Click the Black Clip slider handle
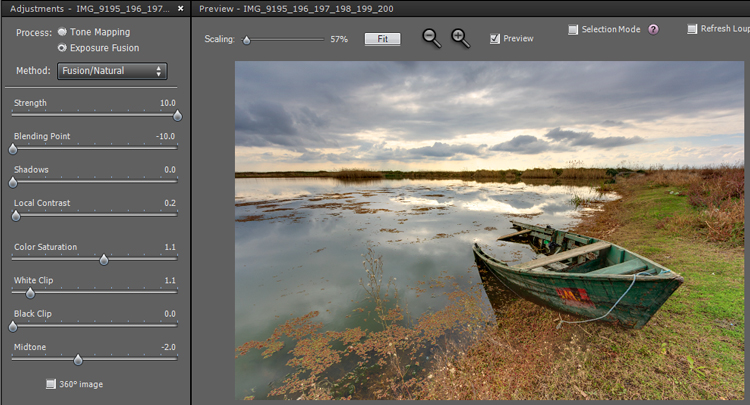The height and width of the screenshot is (405, 750). click(x=13, y=327)
